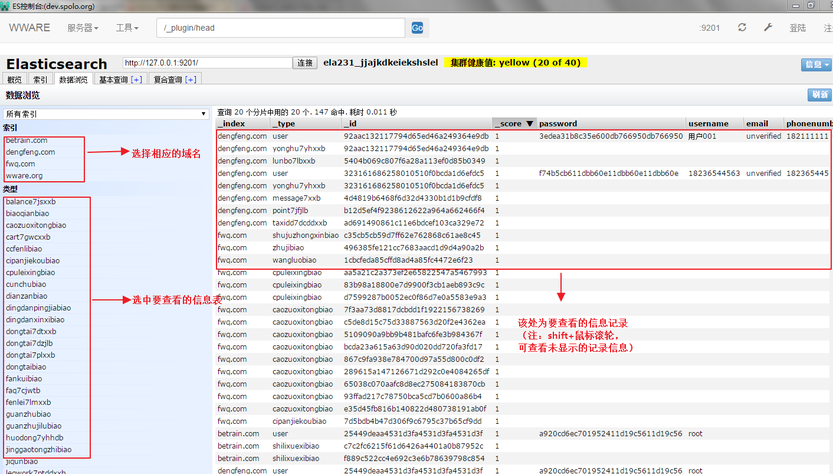
Task: Select type dingdanxinxibiao
Action: [x=35, y=319]
